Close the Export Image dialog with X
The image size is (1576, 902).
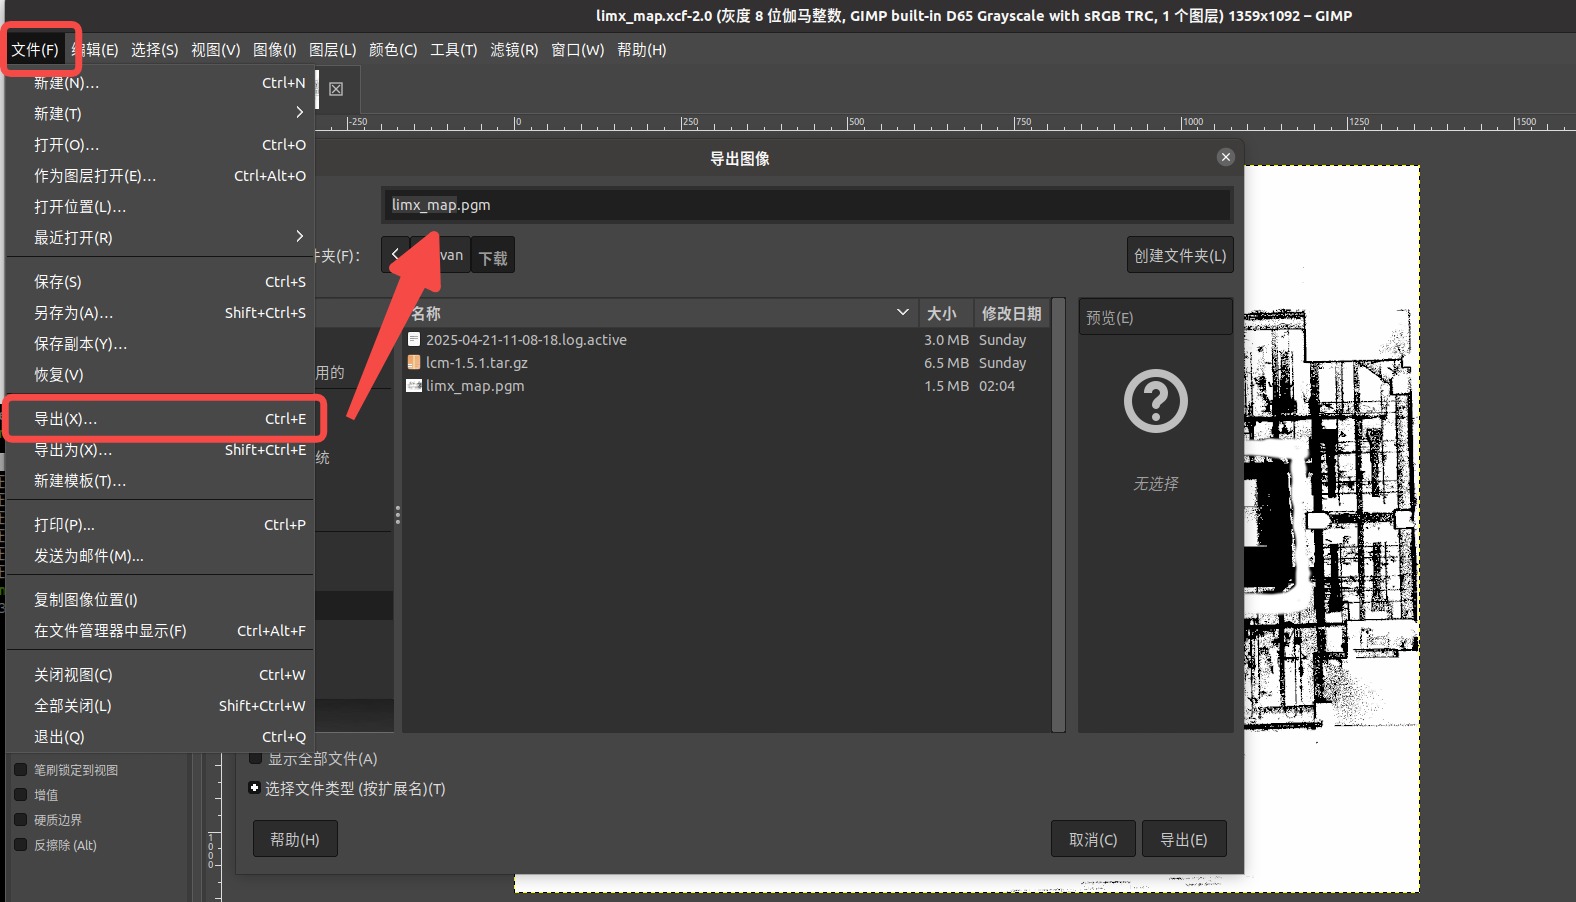[x=1225, y=157]
